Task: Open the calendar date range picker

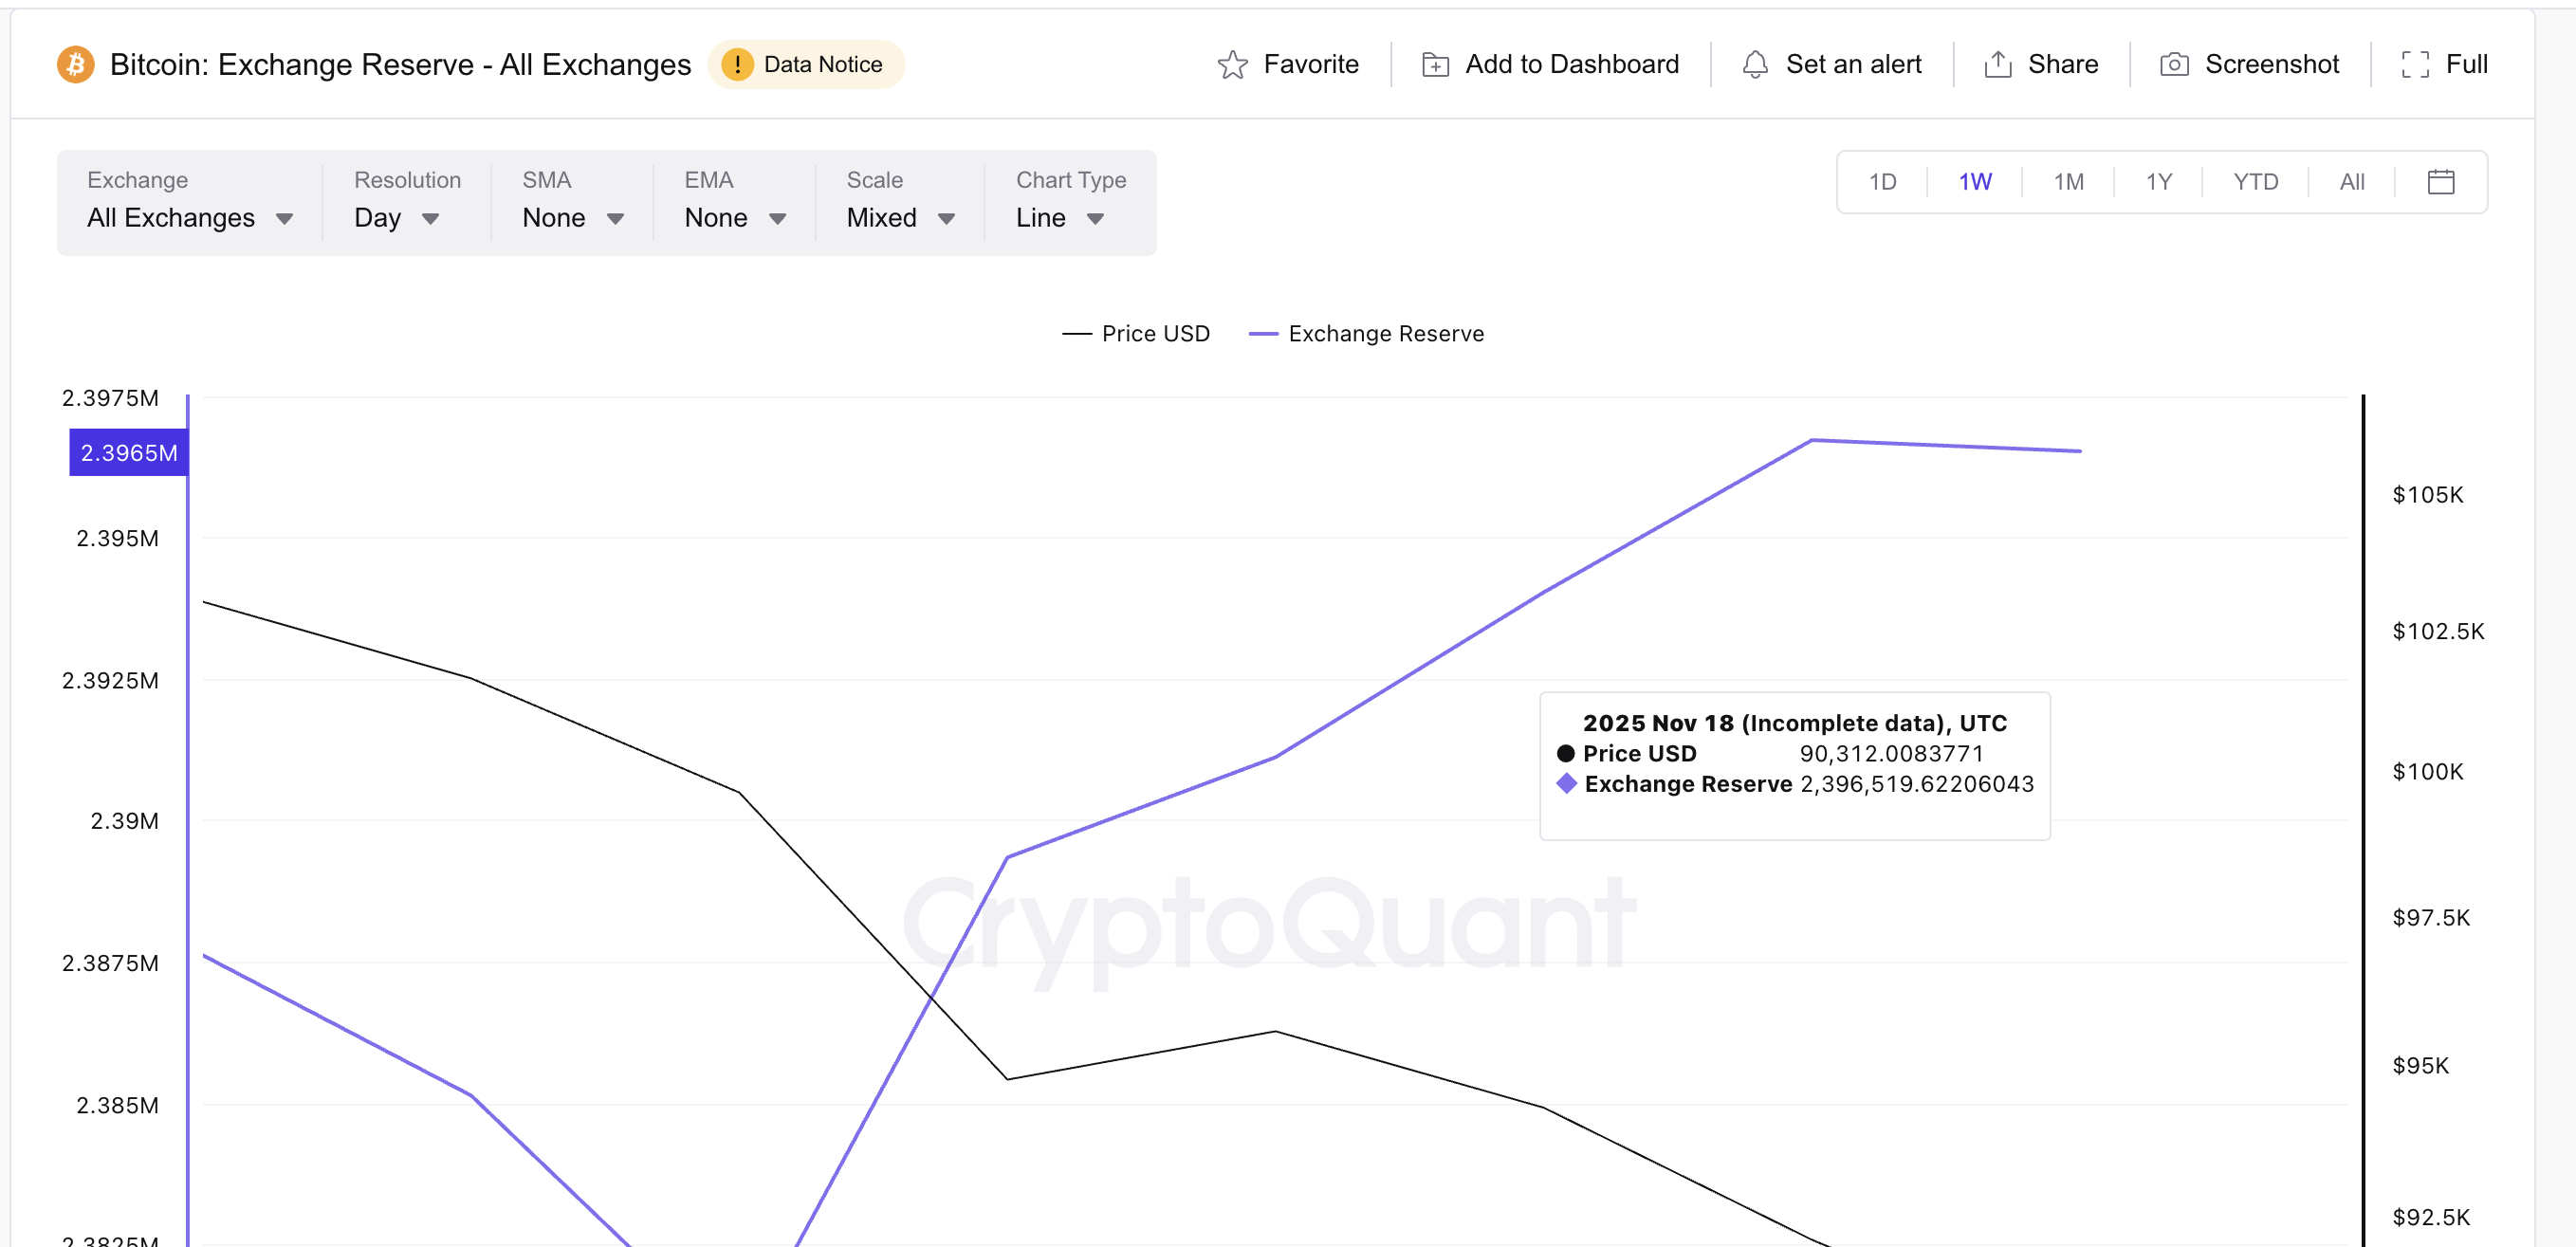Action: [x=2440, y=182]
